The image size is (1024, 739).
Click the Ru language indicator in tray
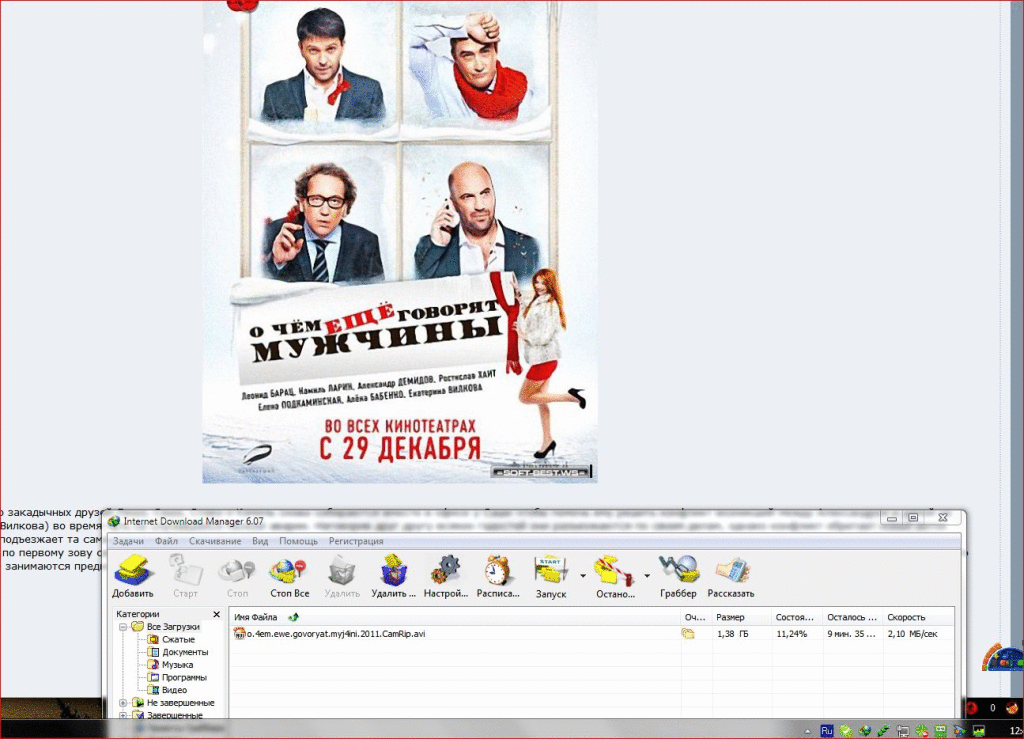coord(827,731)
